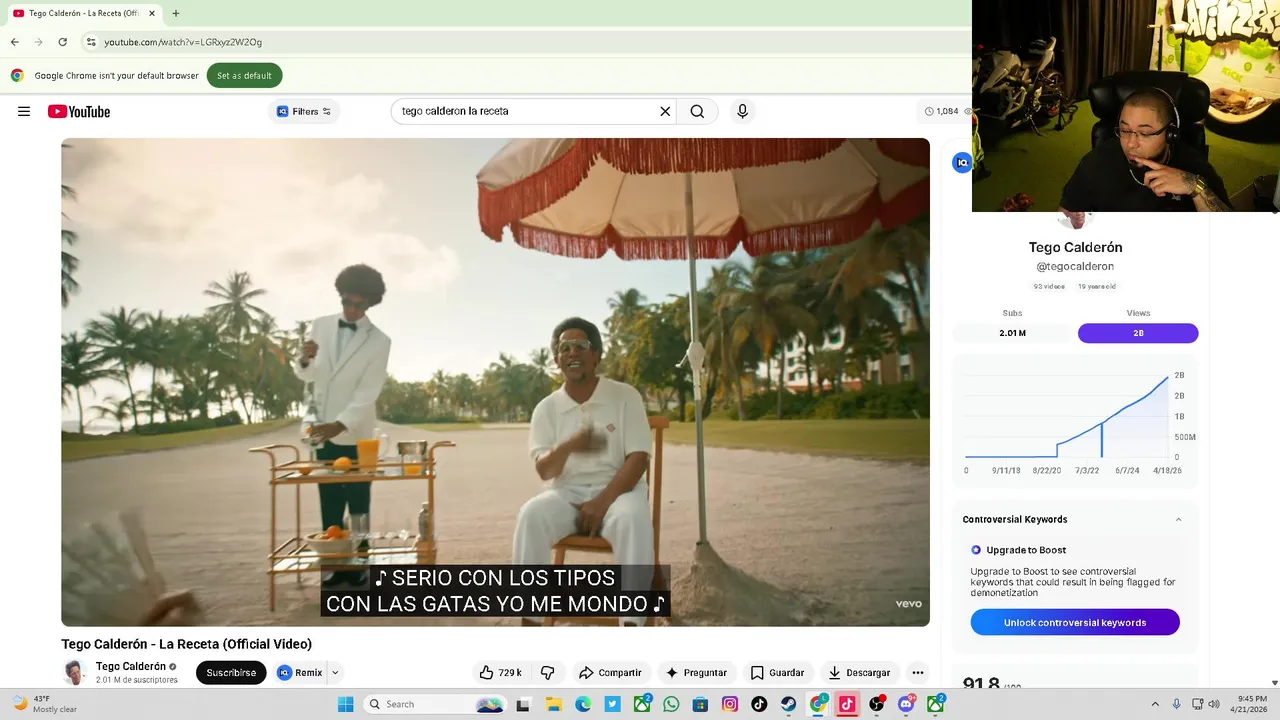Subscribe with the Suscribirse button

click(x=231, y=673)
